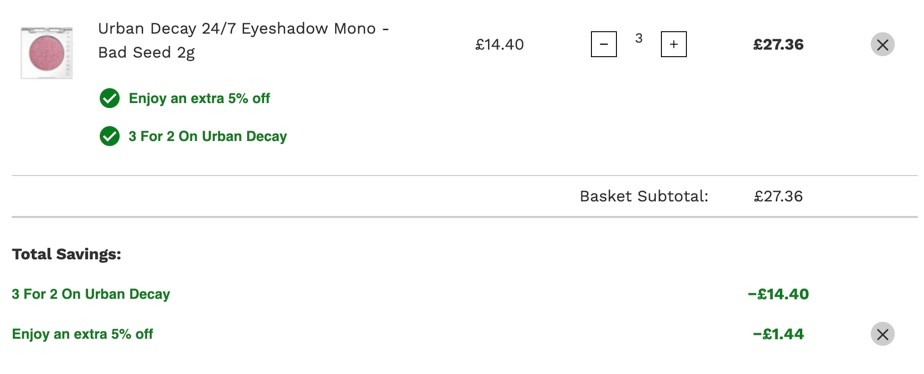Click the Total Savings heading

67,254
